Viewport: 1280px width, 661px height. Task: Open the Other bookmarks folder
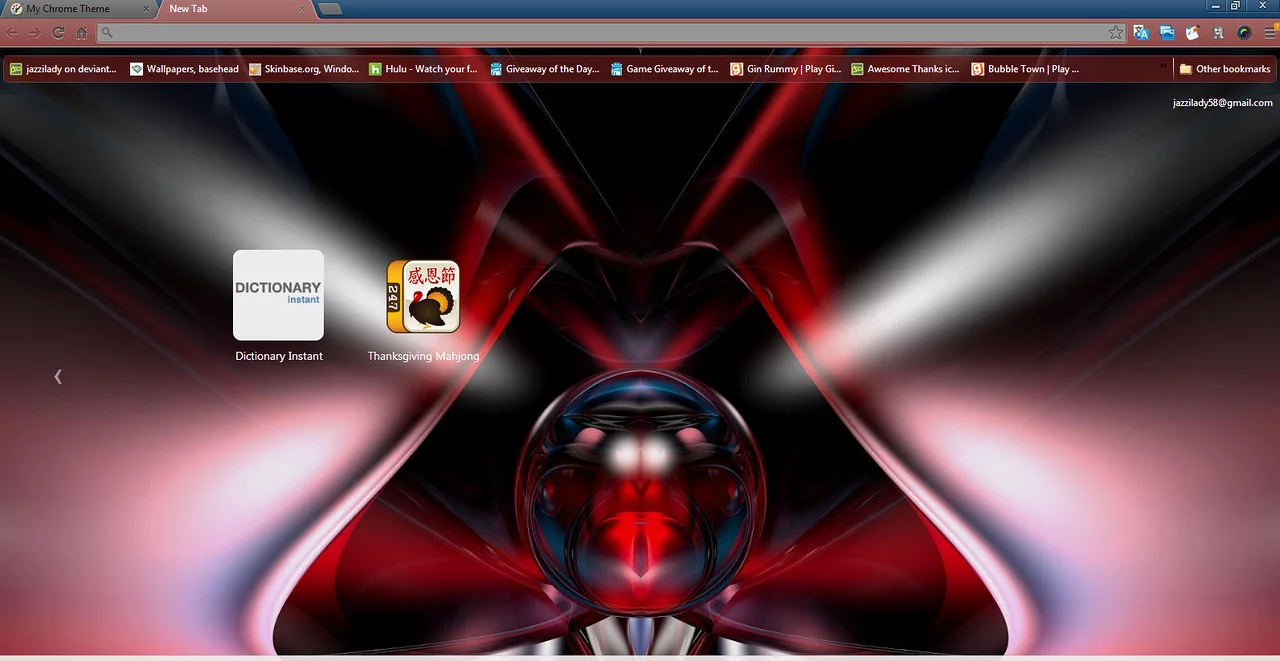1225,69
